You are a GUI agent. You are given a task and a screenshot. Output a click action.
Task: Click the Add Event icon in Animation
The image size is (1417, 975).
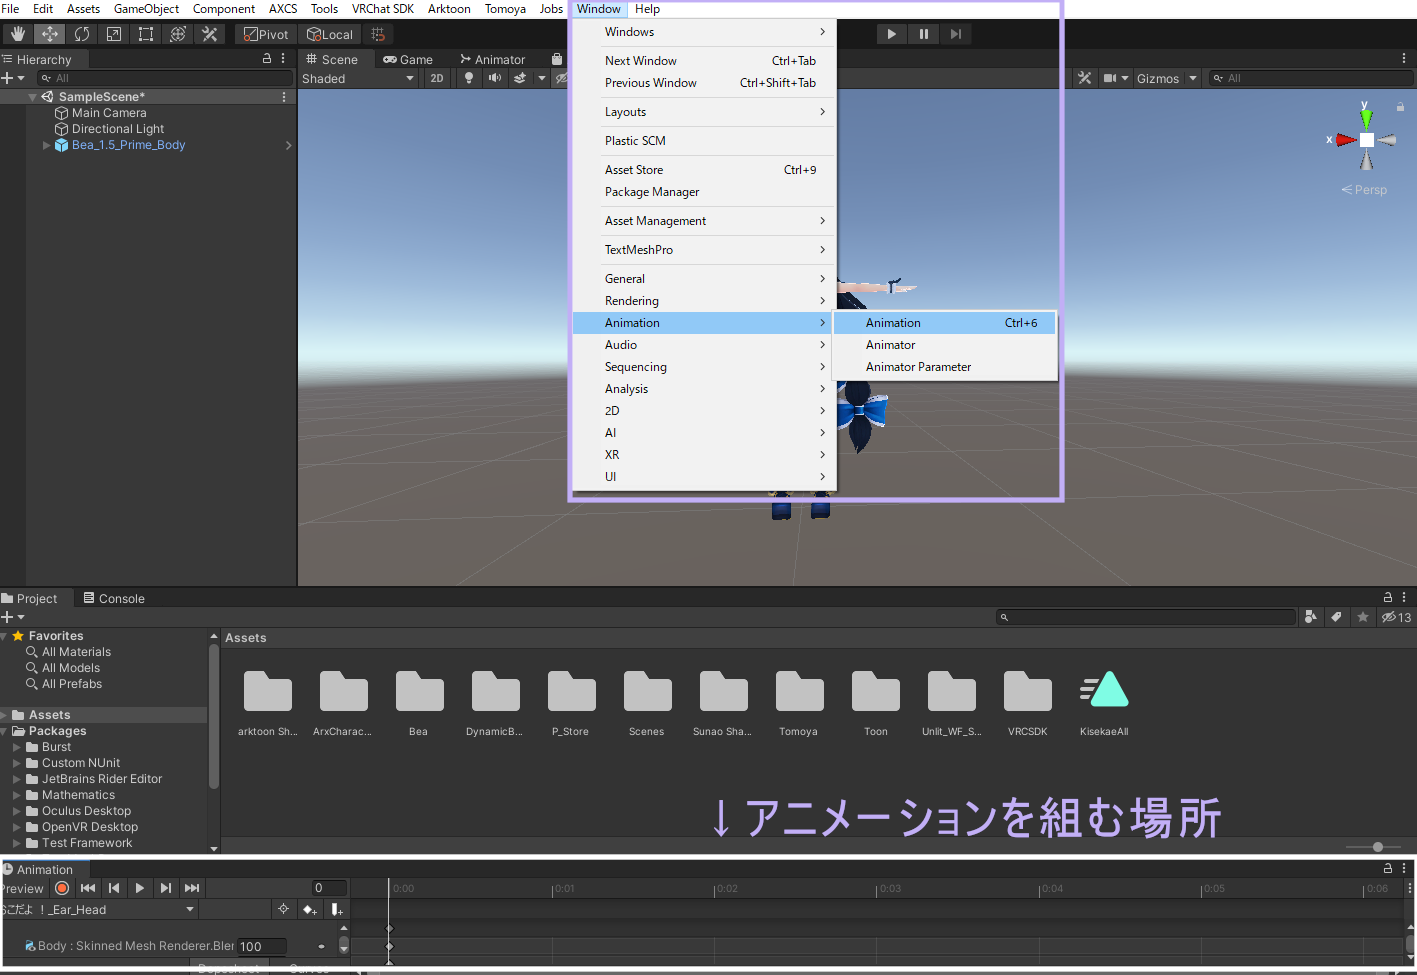pos(337,910)
